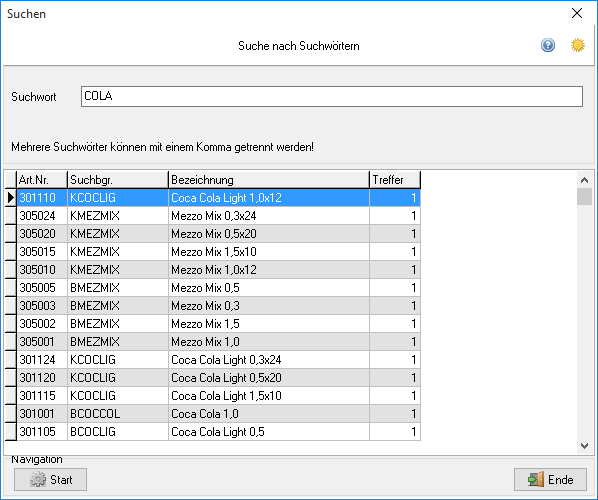Select the Mezzo Mix 1,5 row

pos(218,324)
